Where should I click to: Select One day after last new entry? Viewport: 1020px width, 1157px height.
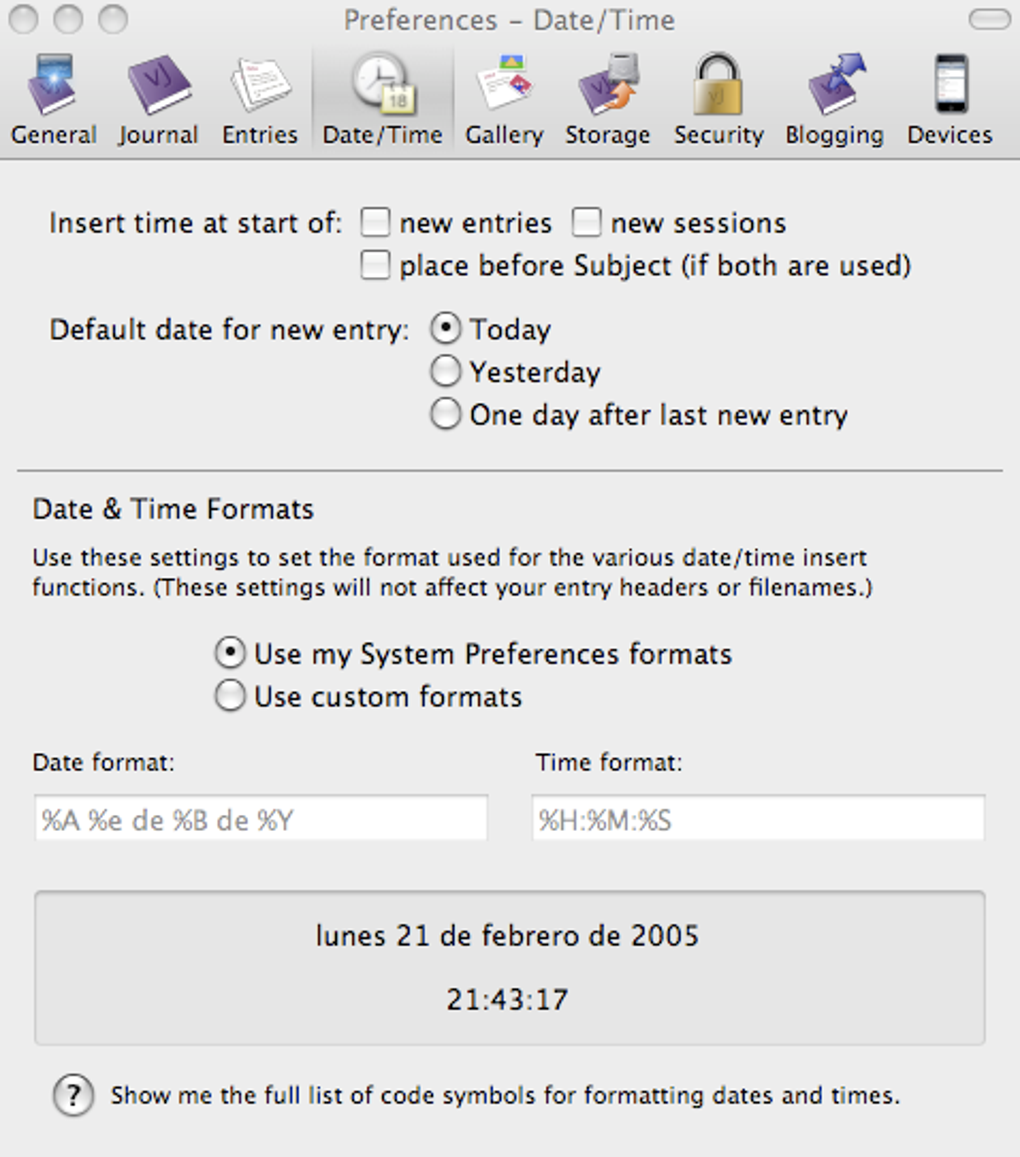click(x=446, y=415)
